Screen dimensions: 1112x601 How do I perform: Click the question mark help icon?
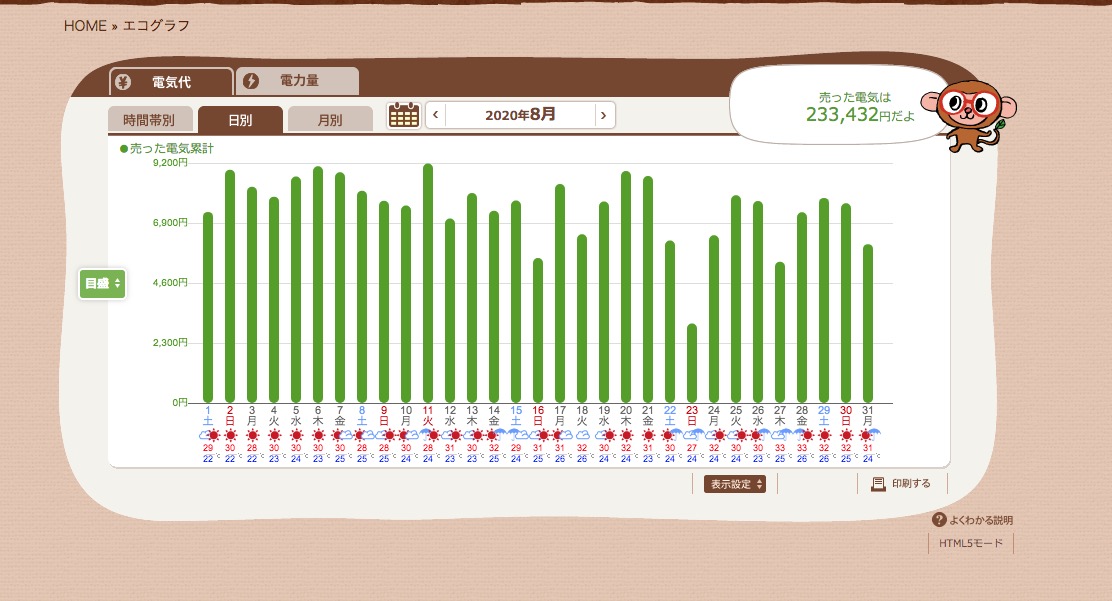pyautogui.click(x=938, y=520)
